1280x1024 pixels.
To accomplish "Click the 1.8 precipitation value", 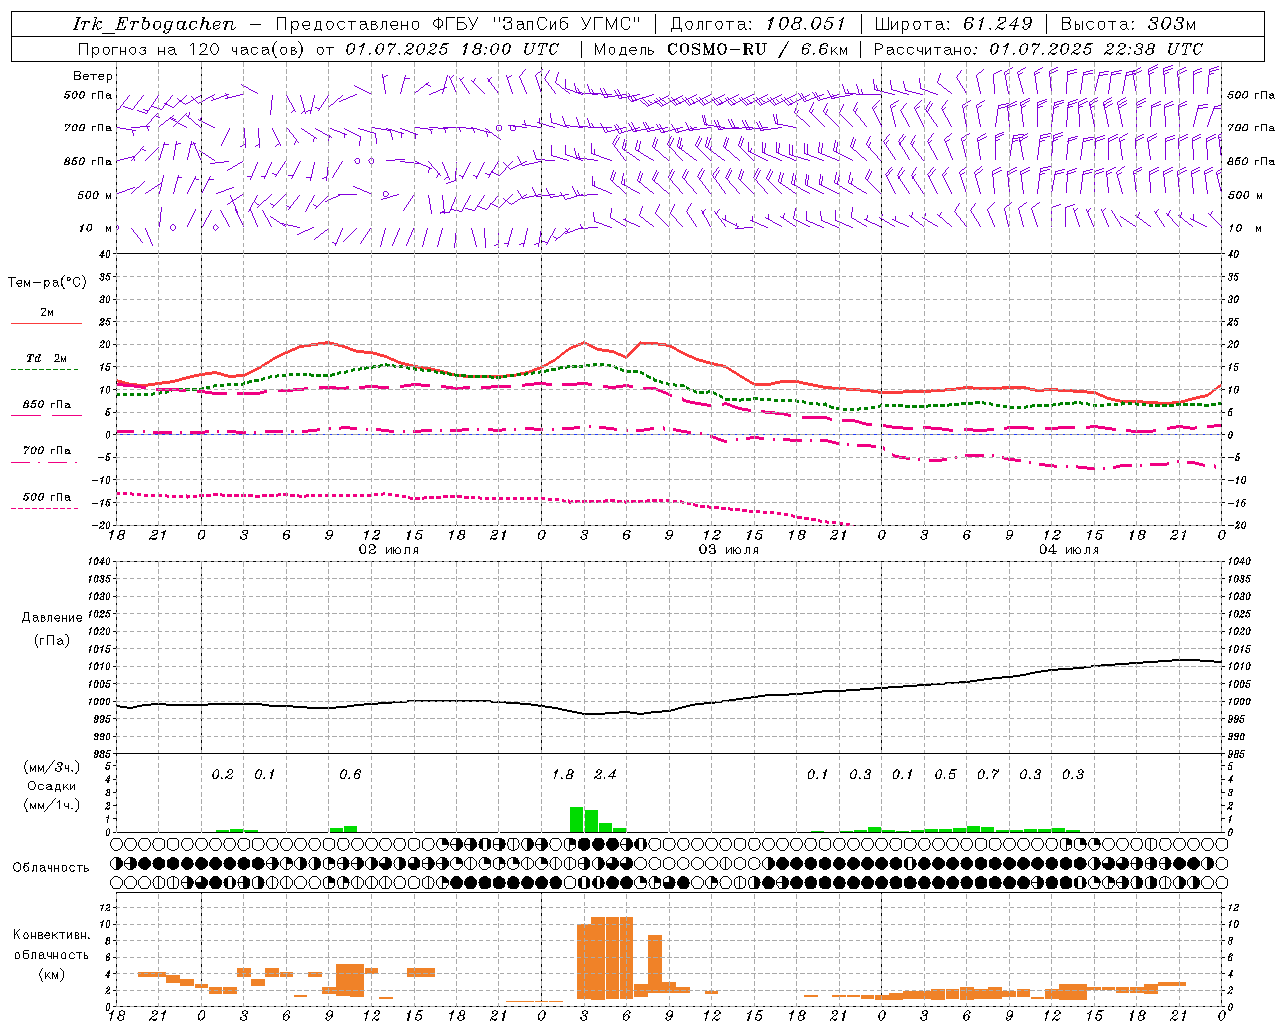I will pyautogui.click(x=563, y=775).
